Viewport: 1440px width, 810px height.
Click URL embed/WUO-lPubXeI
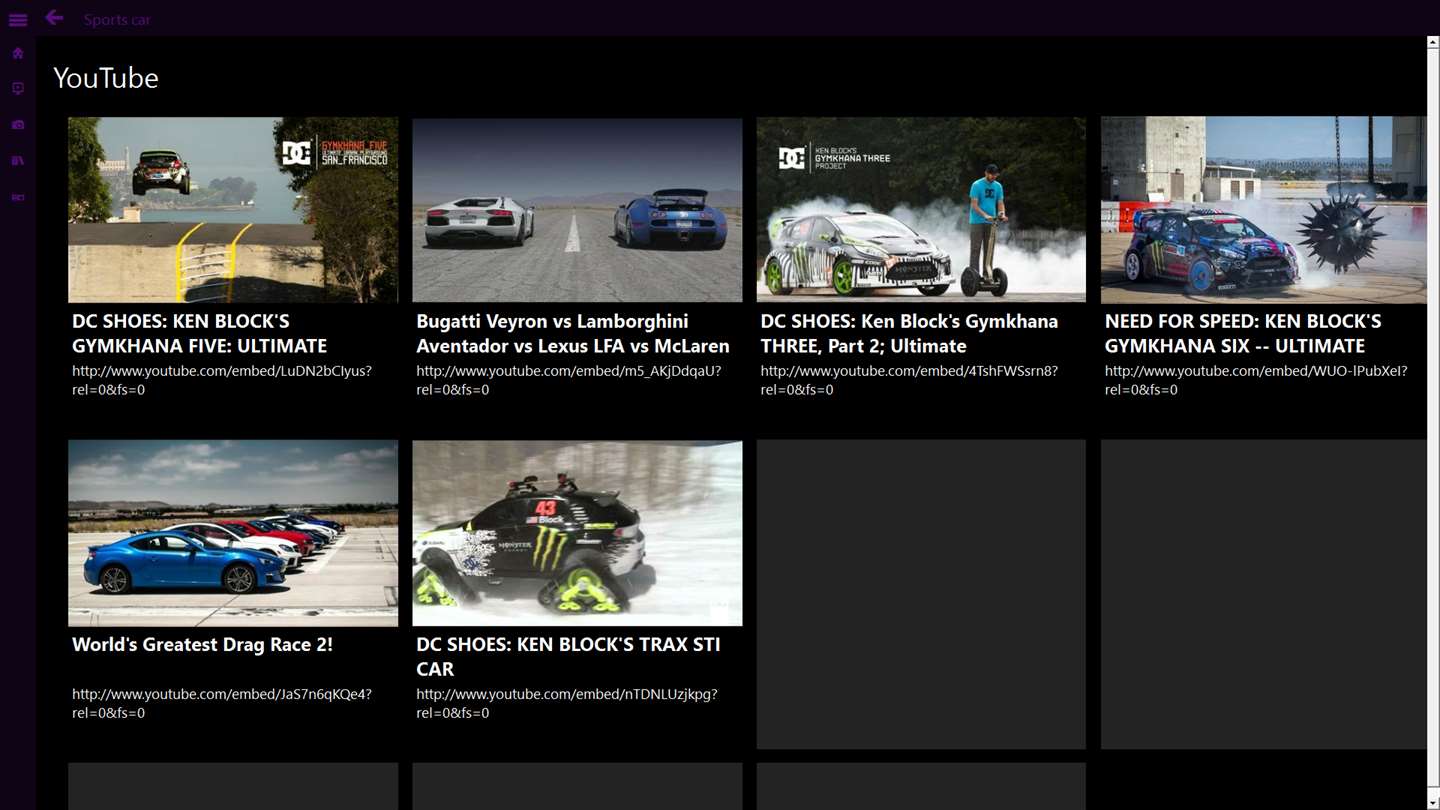pos(1256,380)
